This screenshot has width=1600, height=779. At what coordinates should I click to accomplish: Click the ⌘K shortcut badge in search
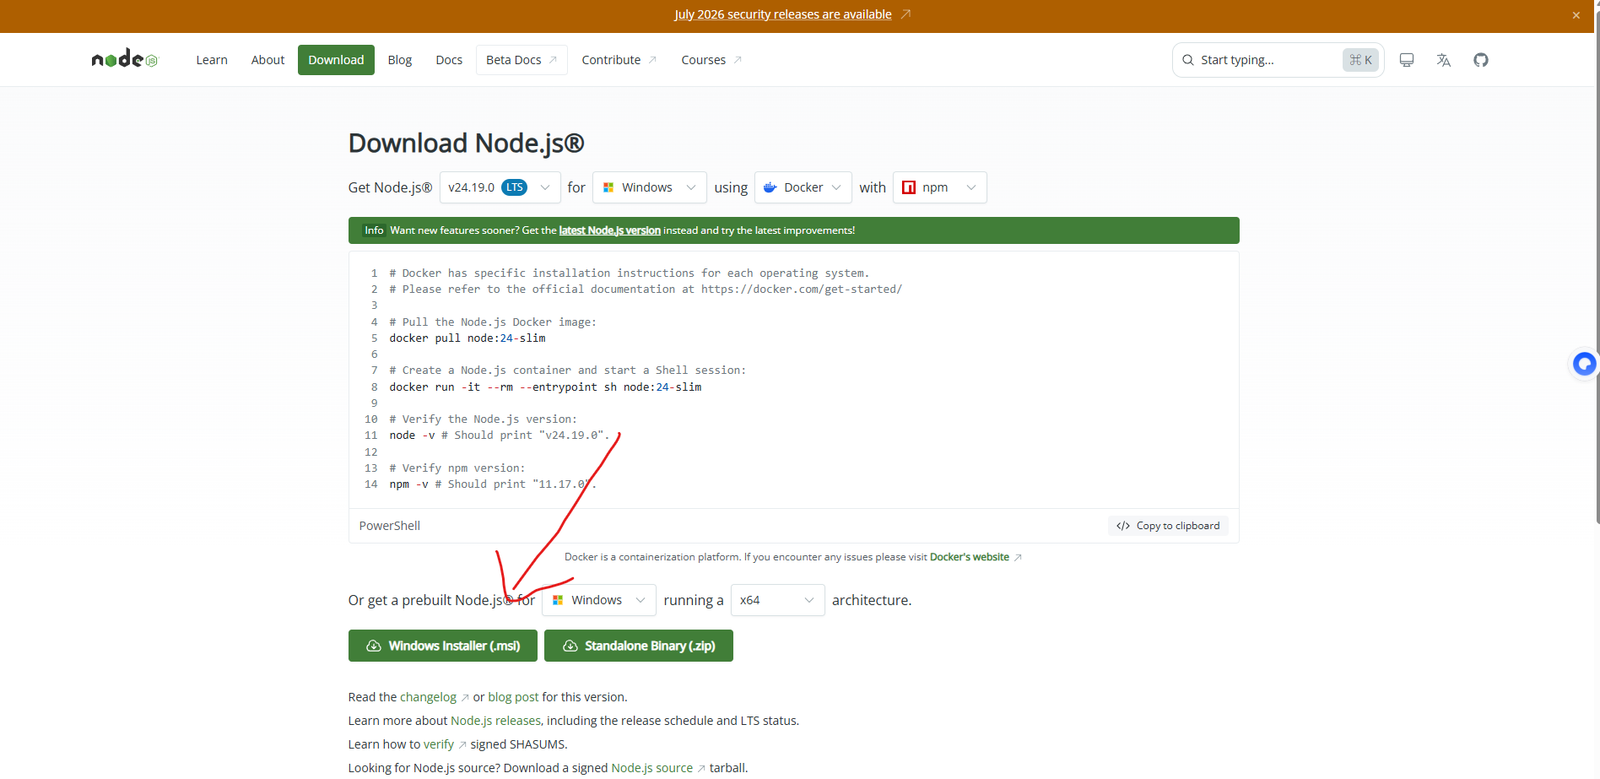1361,60
